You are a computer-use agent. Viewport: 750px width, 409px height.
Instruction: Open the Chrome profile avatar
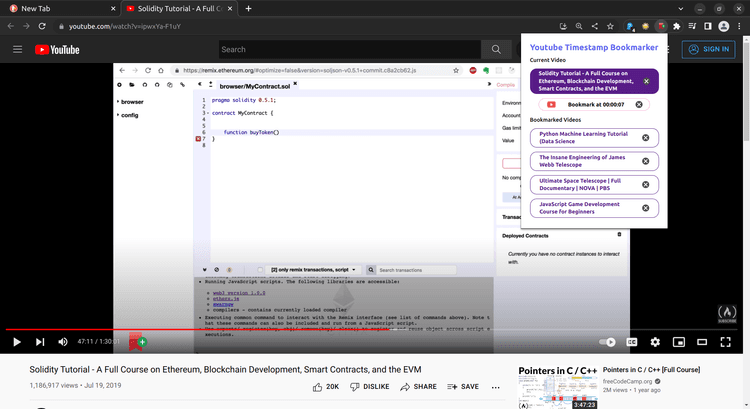[724, 26]
